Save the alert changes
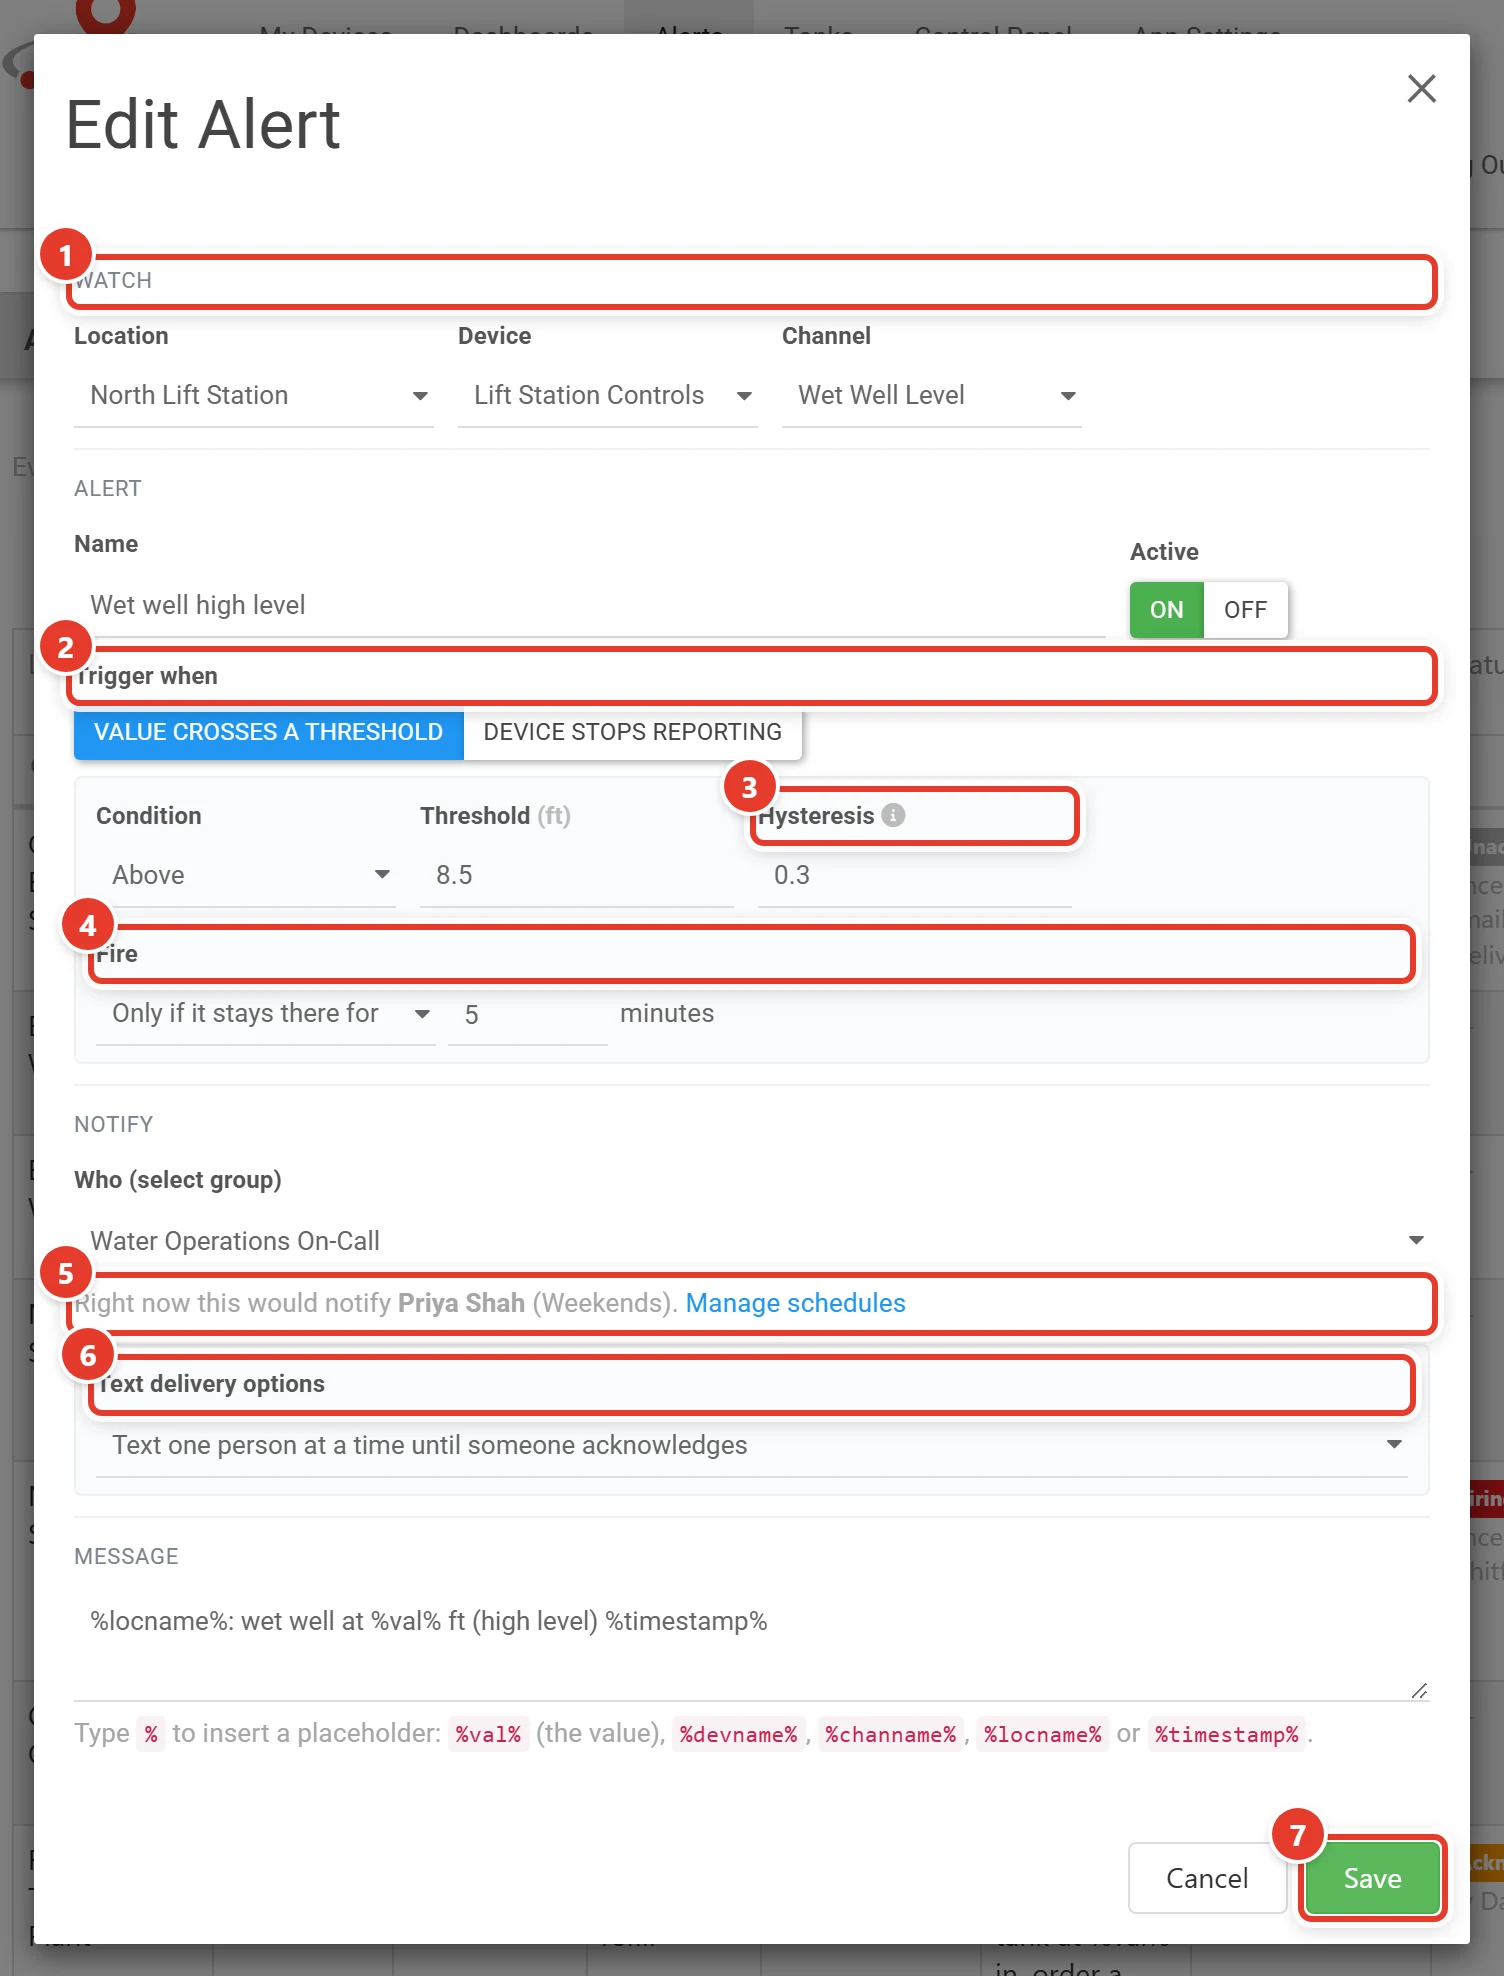Image resolution: width=1504 pixels, height=1976 pixels. pos(1372,1879)
